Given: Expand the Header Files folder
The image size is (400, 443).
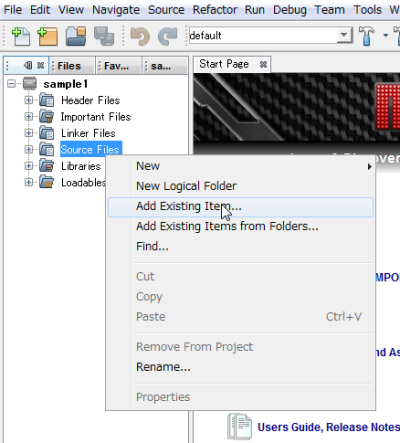Looking at the screenshot, I should [29, 100].
